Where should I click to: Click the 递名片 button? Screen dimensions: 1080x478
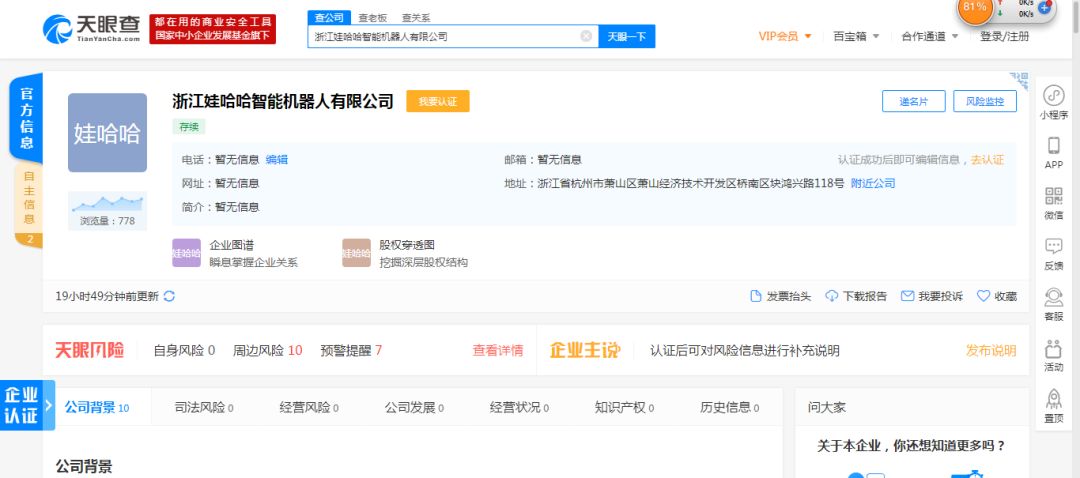coord(913,101)
